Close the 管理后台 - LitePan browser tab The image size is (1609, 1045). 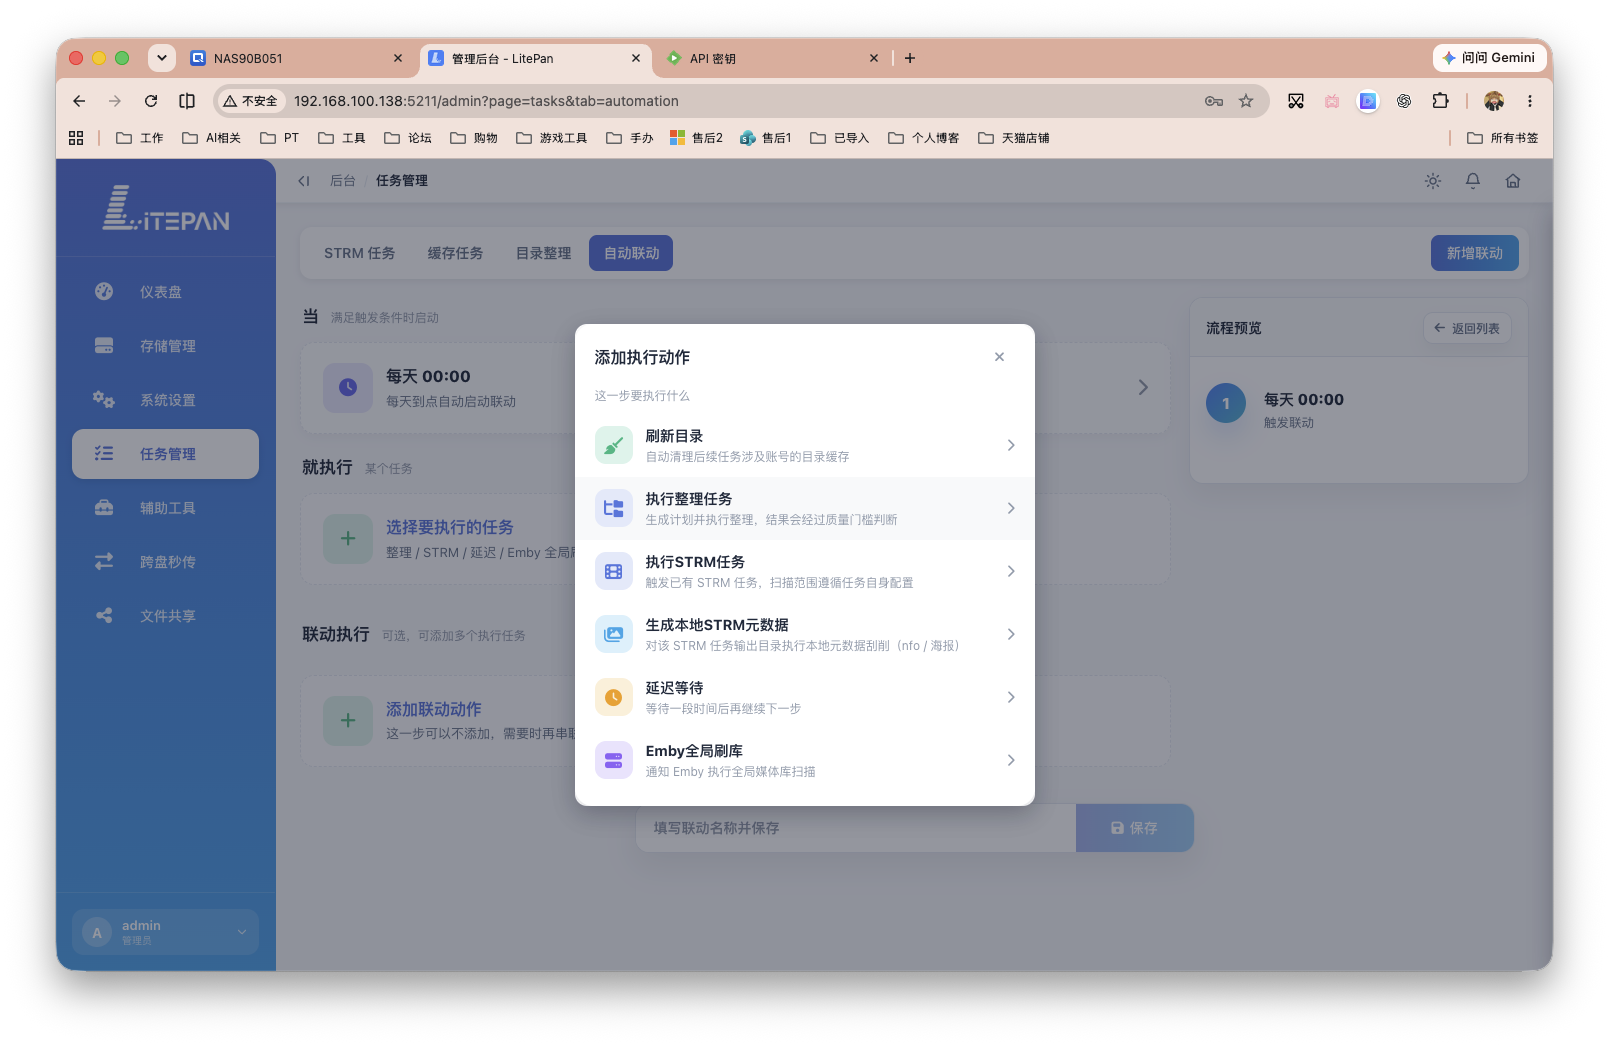[636, 59]
